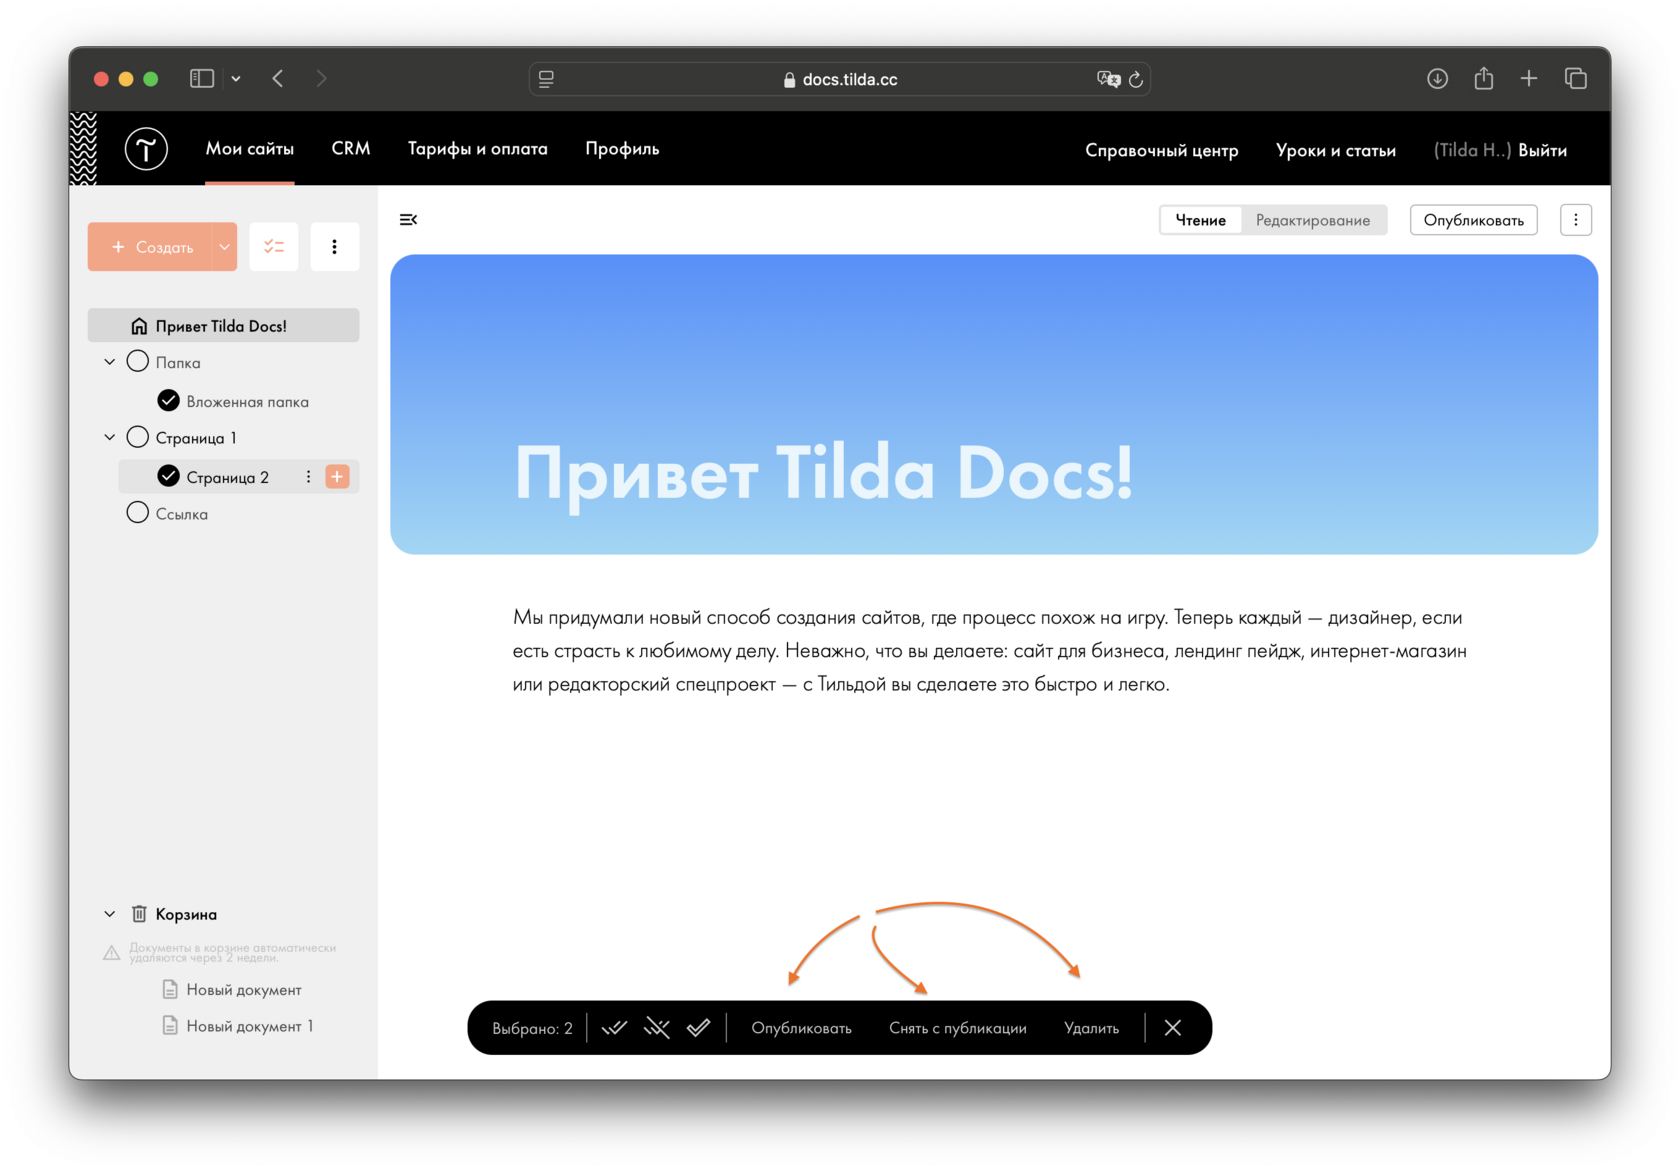Click the Новый документ 1 label
The image size is (1680, 1171).
click(250, 1026)
